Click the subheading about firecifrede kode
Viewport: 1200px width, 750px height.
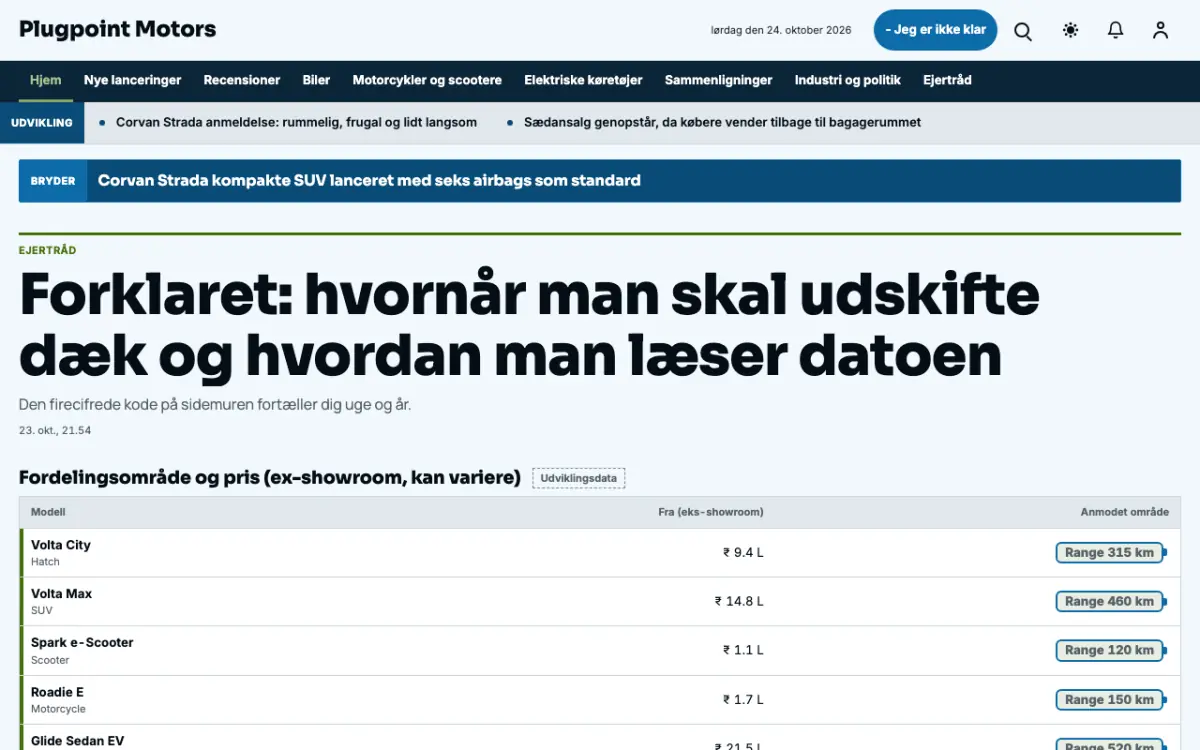215,405
